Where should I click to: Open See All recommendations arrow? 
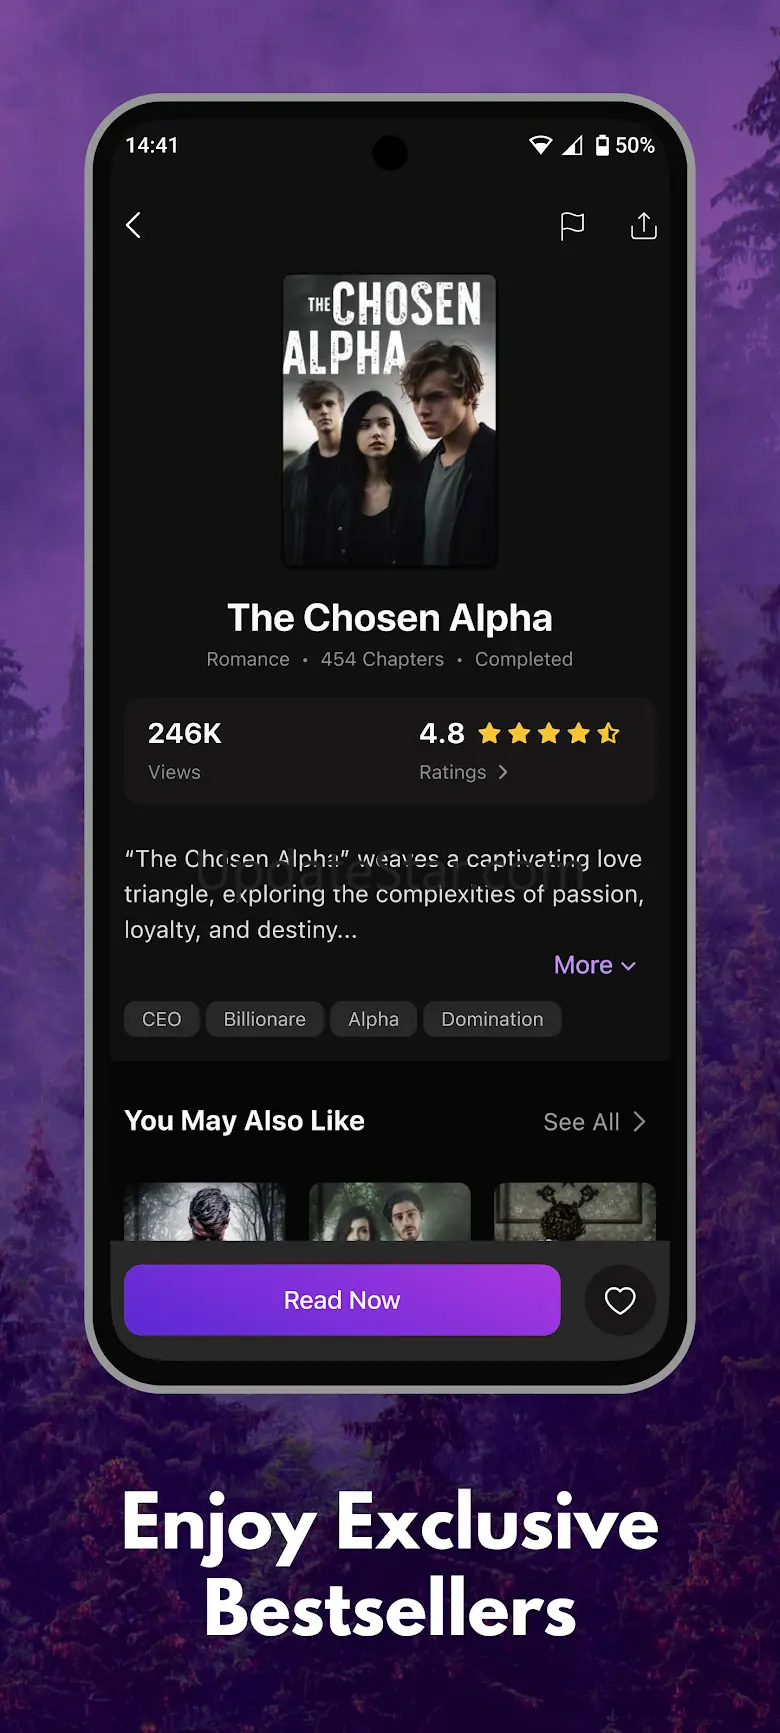[x=639, y=1122]
